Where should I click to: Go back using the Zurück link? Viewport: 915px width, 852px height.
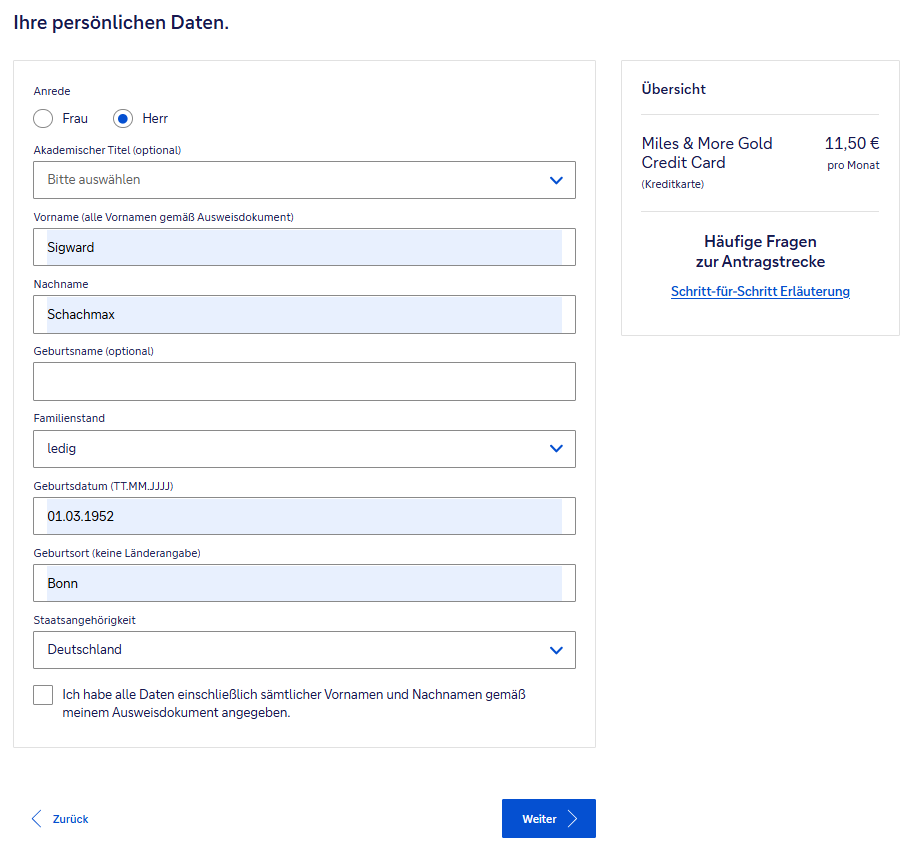coord(70,819)
